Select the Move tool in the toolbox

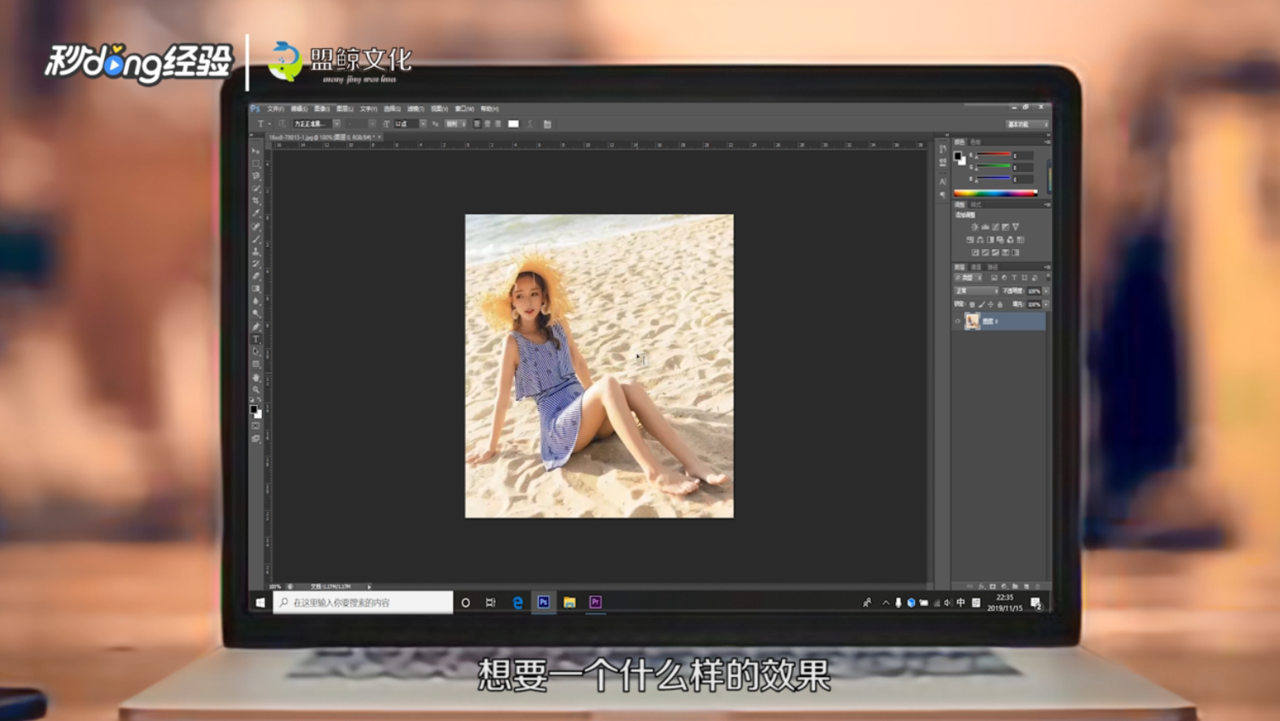pos(256,151)
